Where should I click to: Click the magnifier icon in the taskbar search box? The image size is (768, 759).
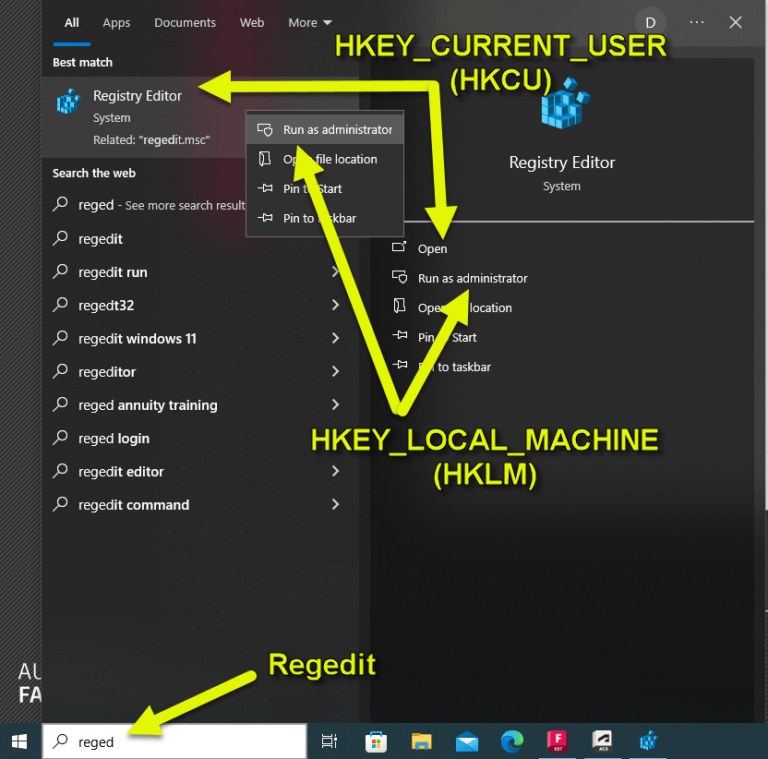pyautogui.click(x=60, y=741)
